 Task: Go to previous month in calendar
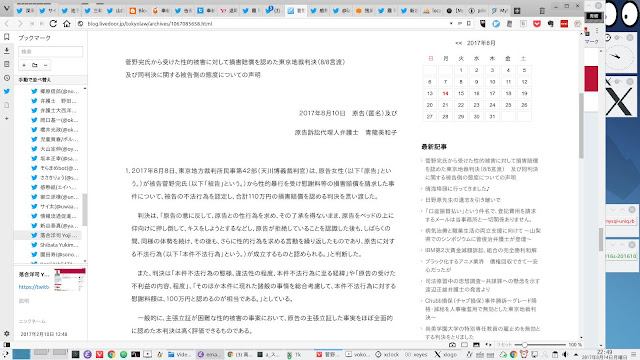click(x=458, y=43)
